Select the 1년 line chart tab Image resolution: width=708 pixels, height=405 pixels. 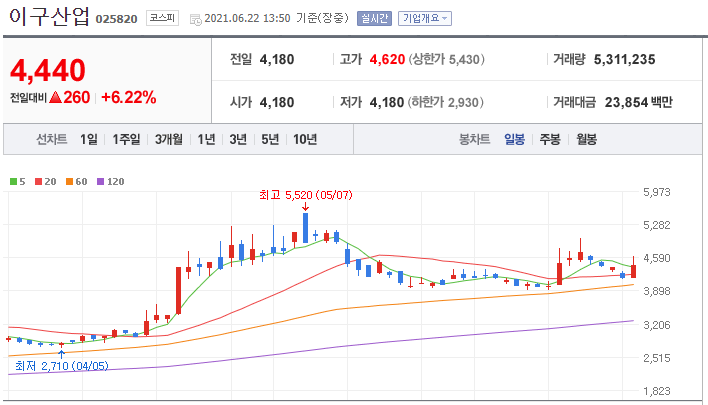pos(206,139)
